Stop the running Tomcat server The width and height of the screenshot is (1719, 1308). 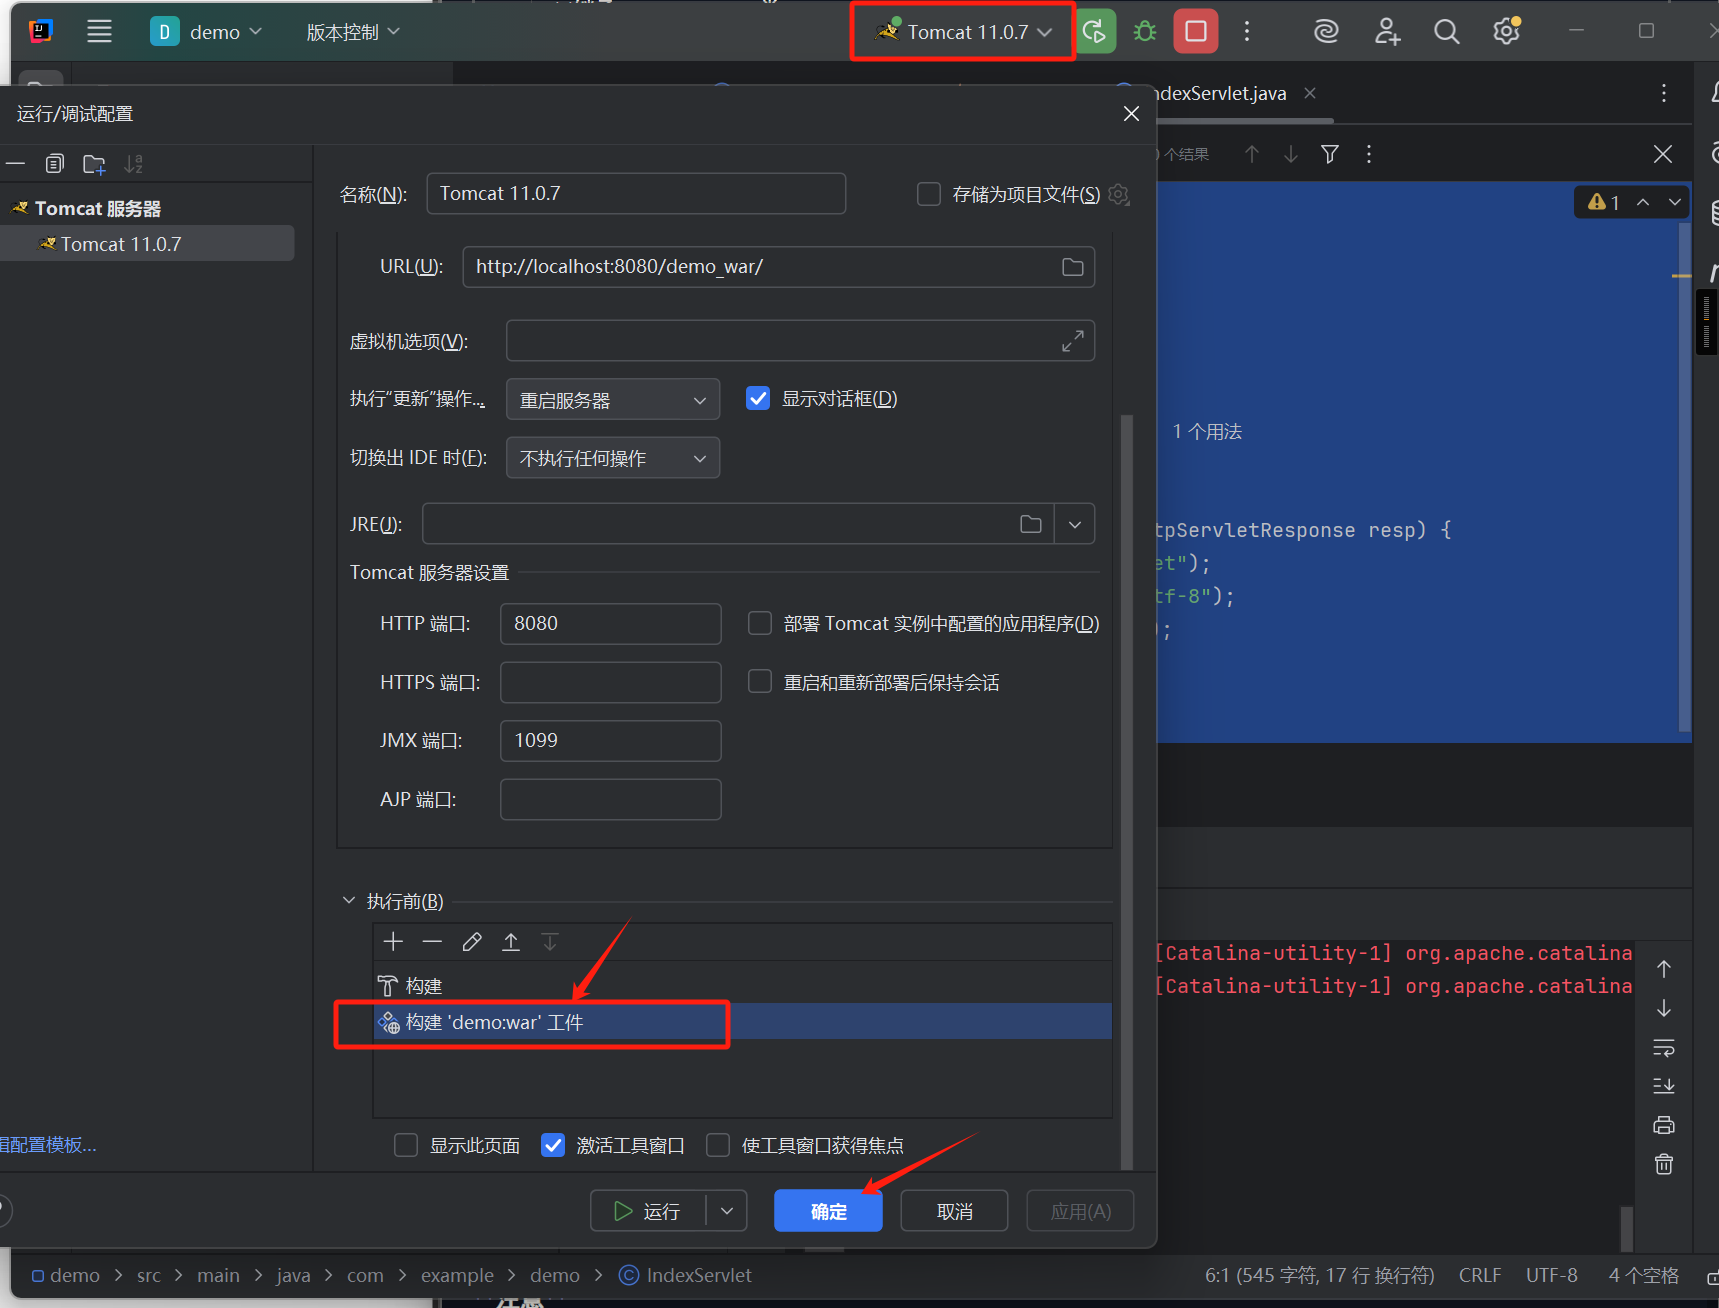(1196, 31)
